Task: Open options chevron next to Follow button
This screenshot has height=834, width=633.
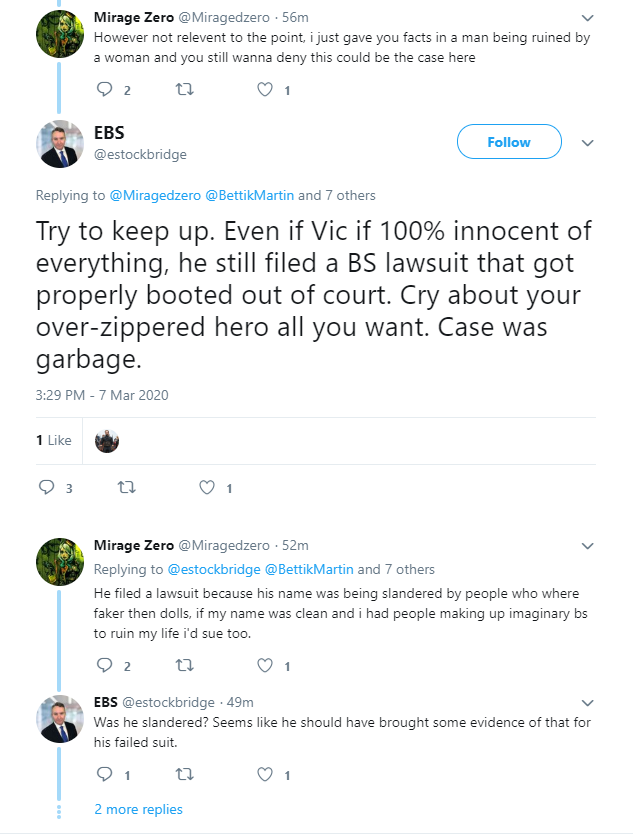Action: [587, 143]
